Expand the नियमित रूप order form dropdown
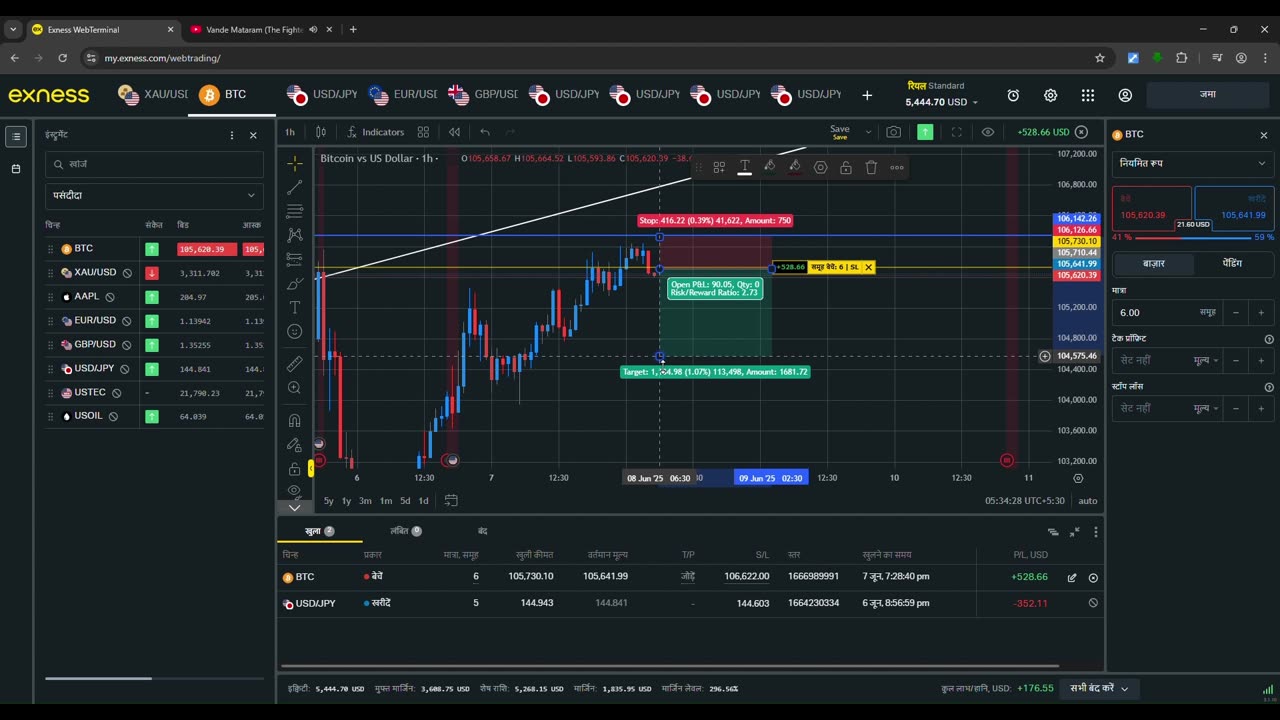 1193,163
